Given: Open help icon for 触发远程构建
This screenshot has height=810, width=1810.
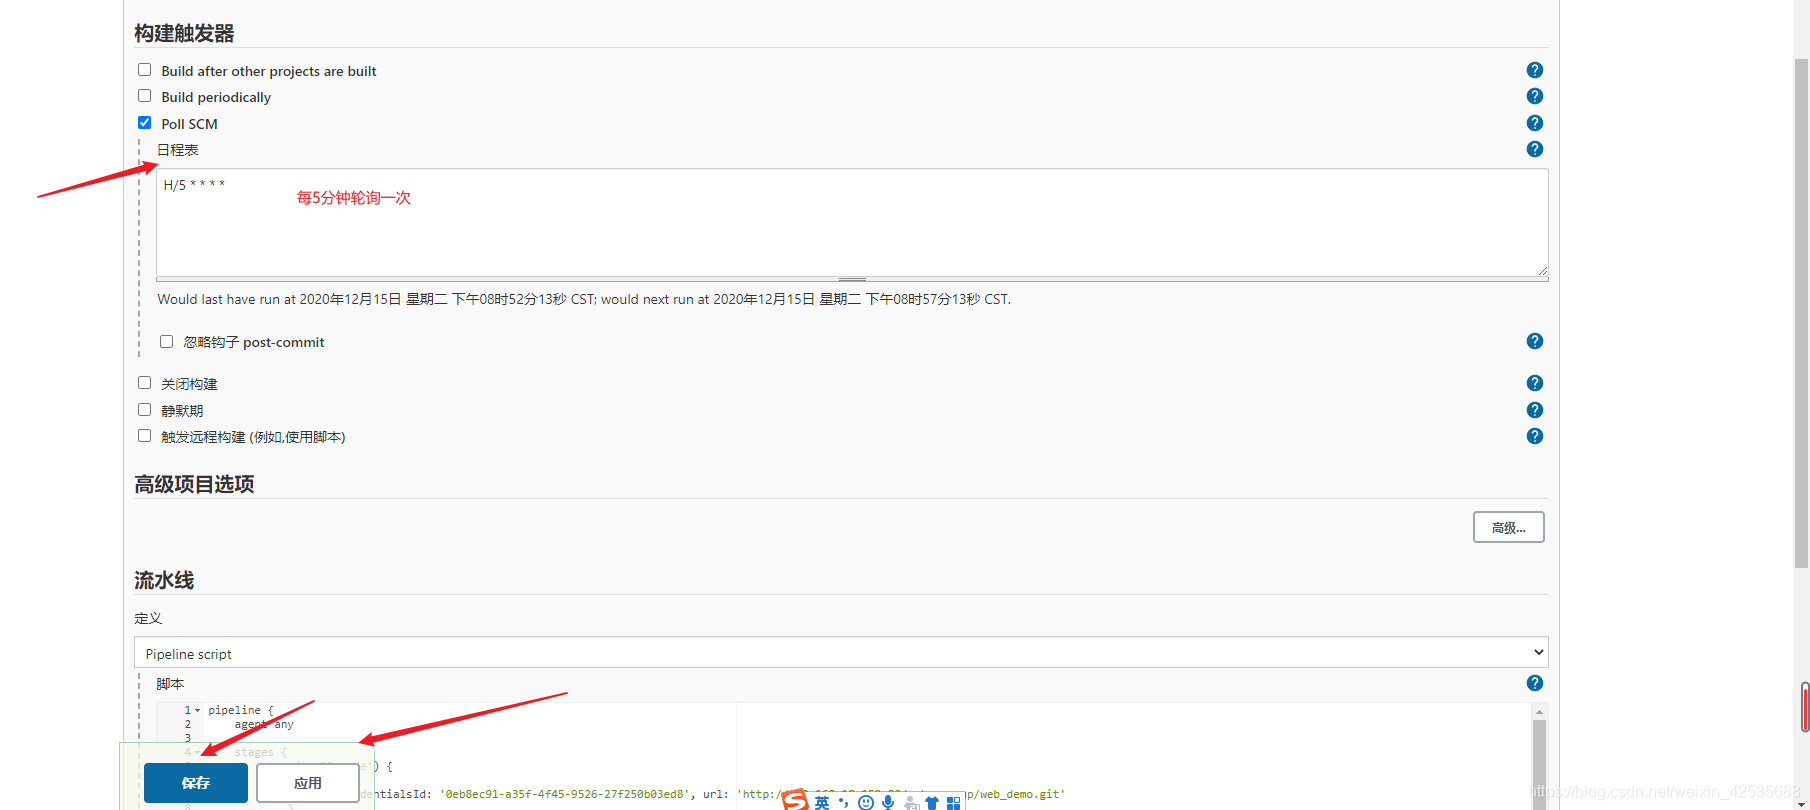Looking at the screenshot, I should click(1535, 436).
